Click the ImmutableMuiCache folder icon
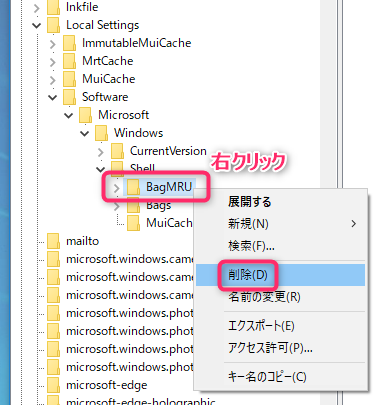382x405 pixels. (69, 43)
